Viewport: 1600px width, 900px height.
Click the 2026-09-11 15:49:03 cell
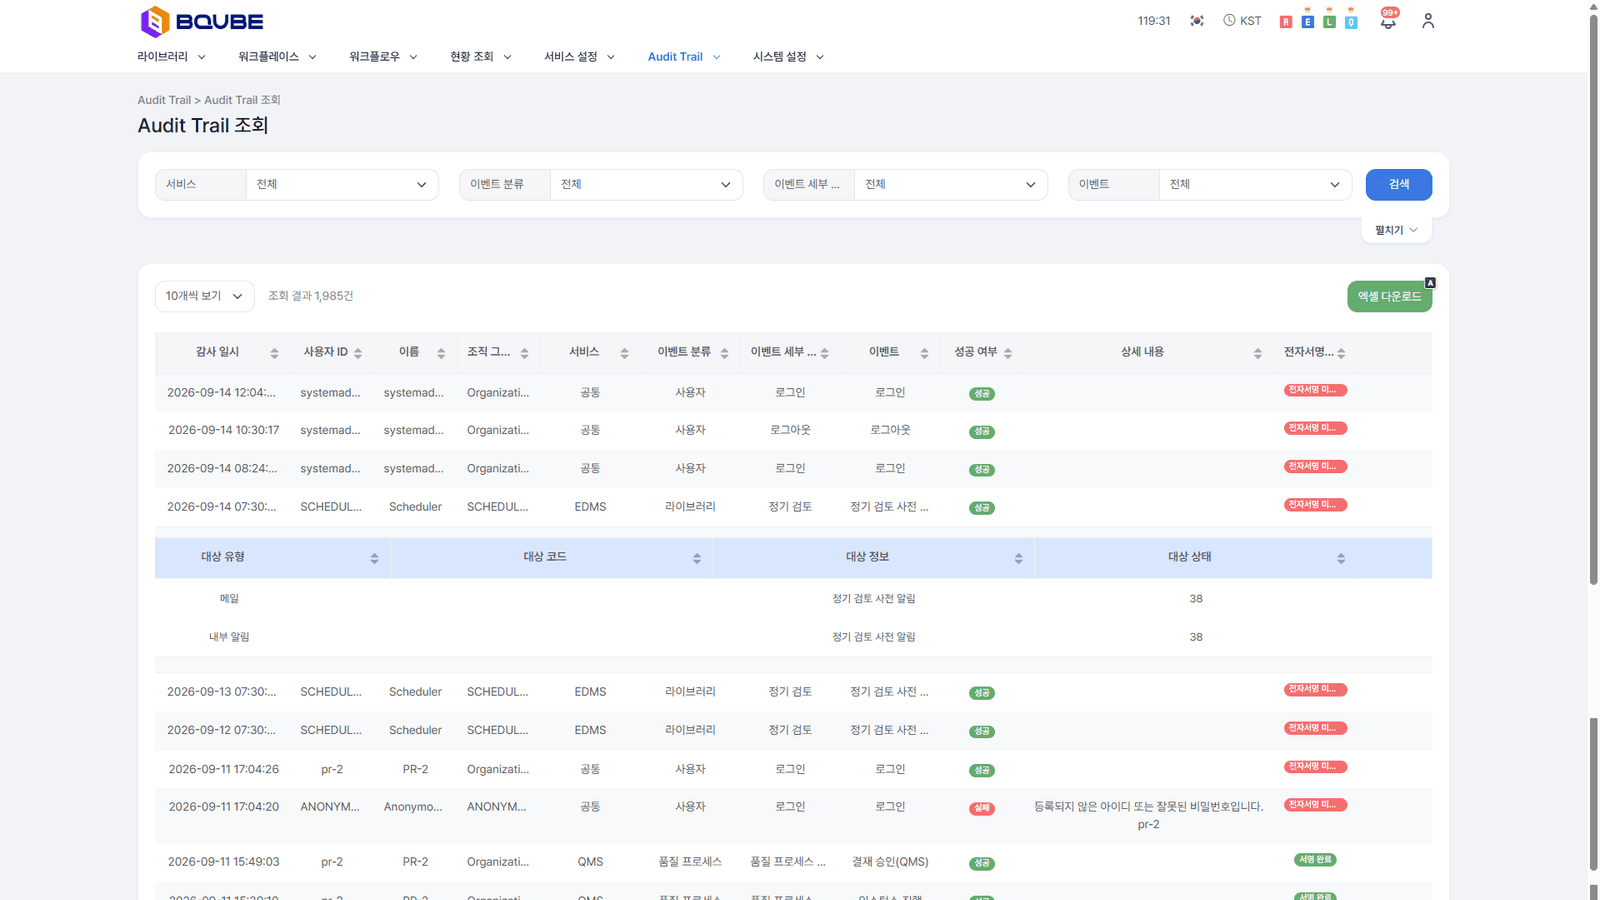(223, 862)
